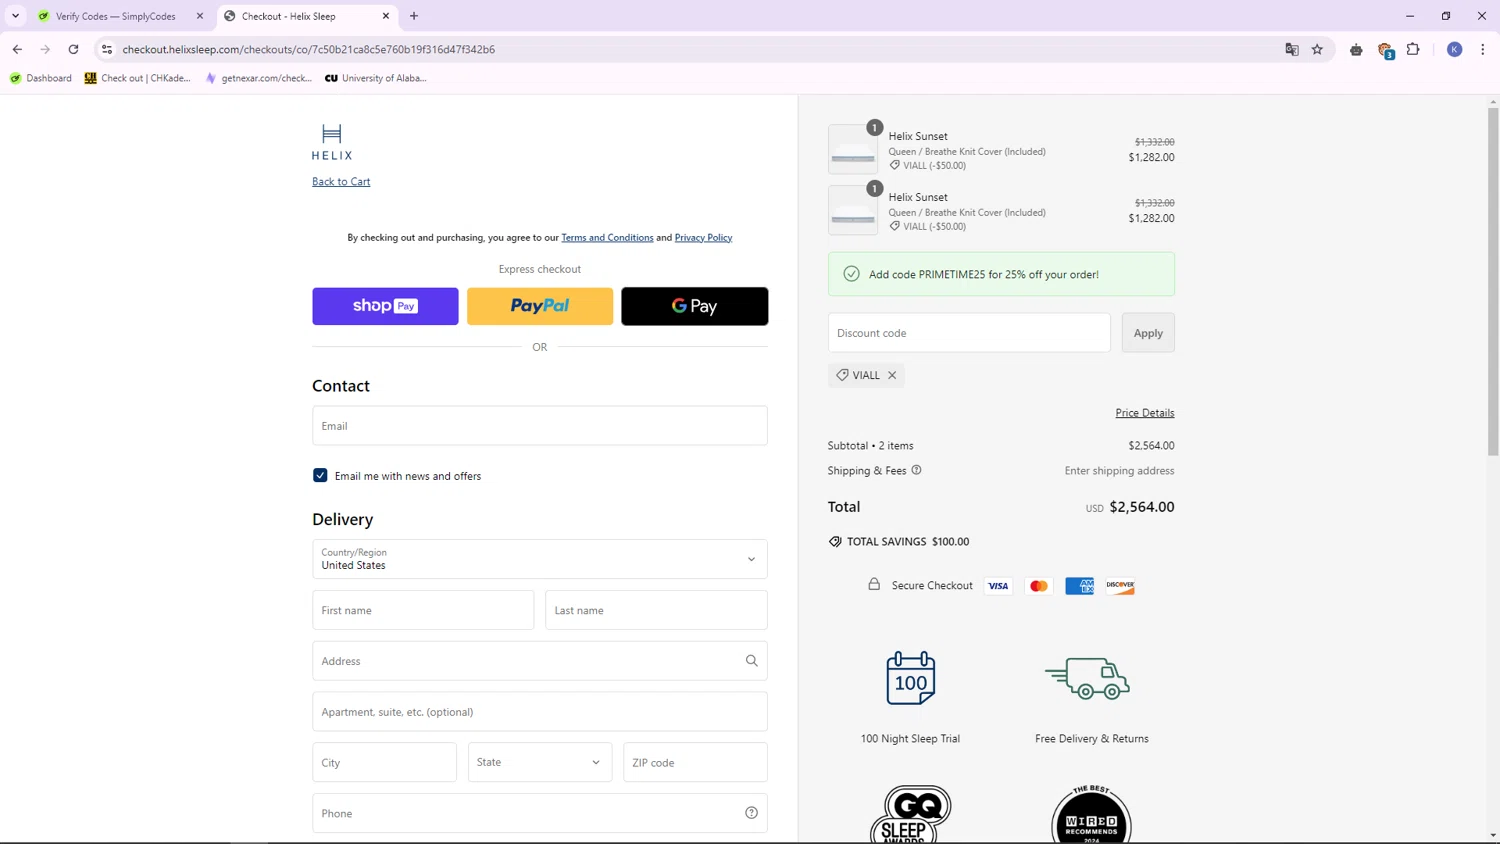Focus the First name field
1500x844 pixels.
point(423,610)
